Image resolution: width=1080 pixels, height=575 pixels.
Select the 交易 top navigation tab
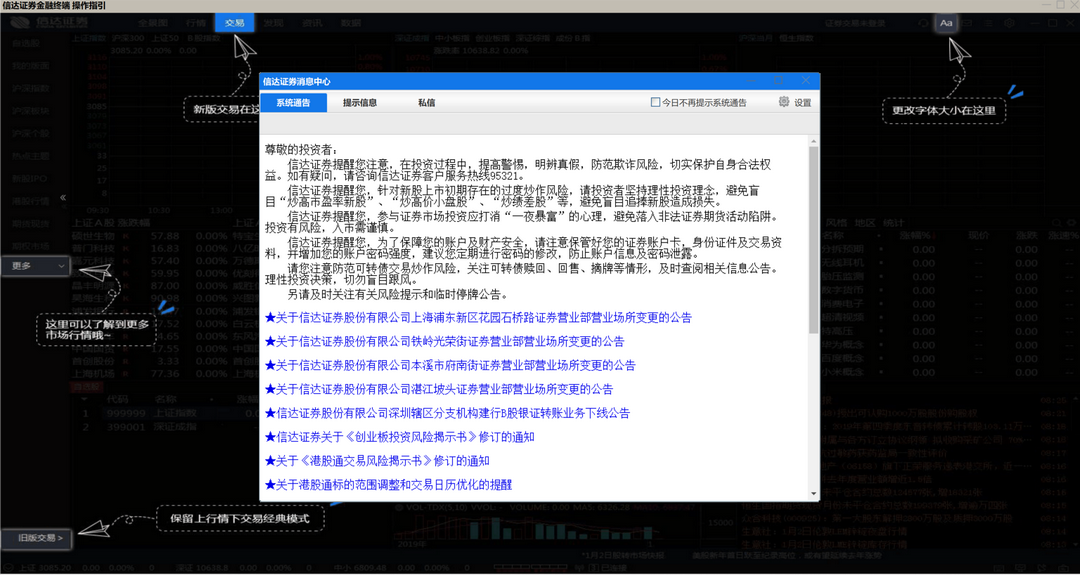point(235,23)
